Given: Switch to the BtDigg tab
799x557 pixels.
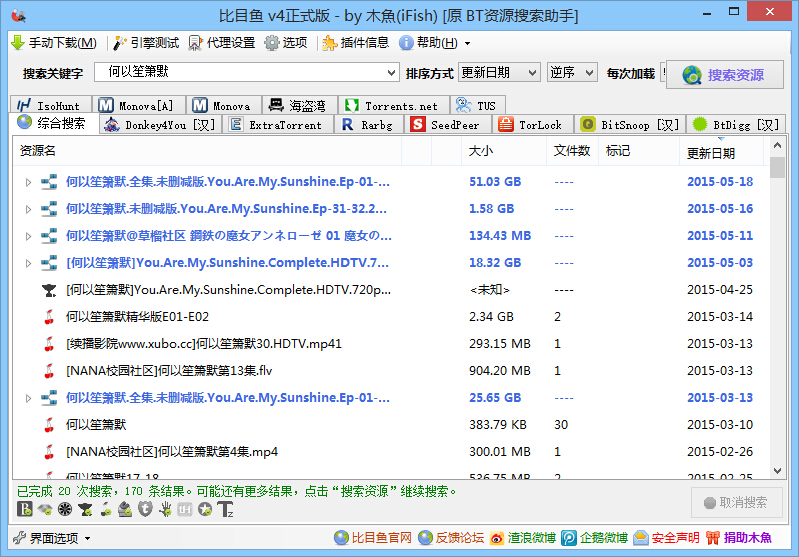Looking at the screenshot, I should click(x=736, y=125).
